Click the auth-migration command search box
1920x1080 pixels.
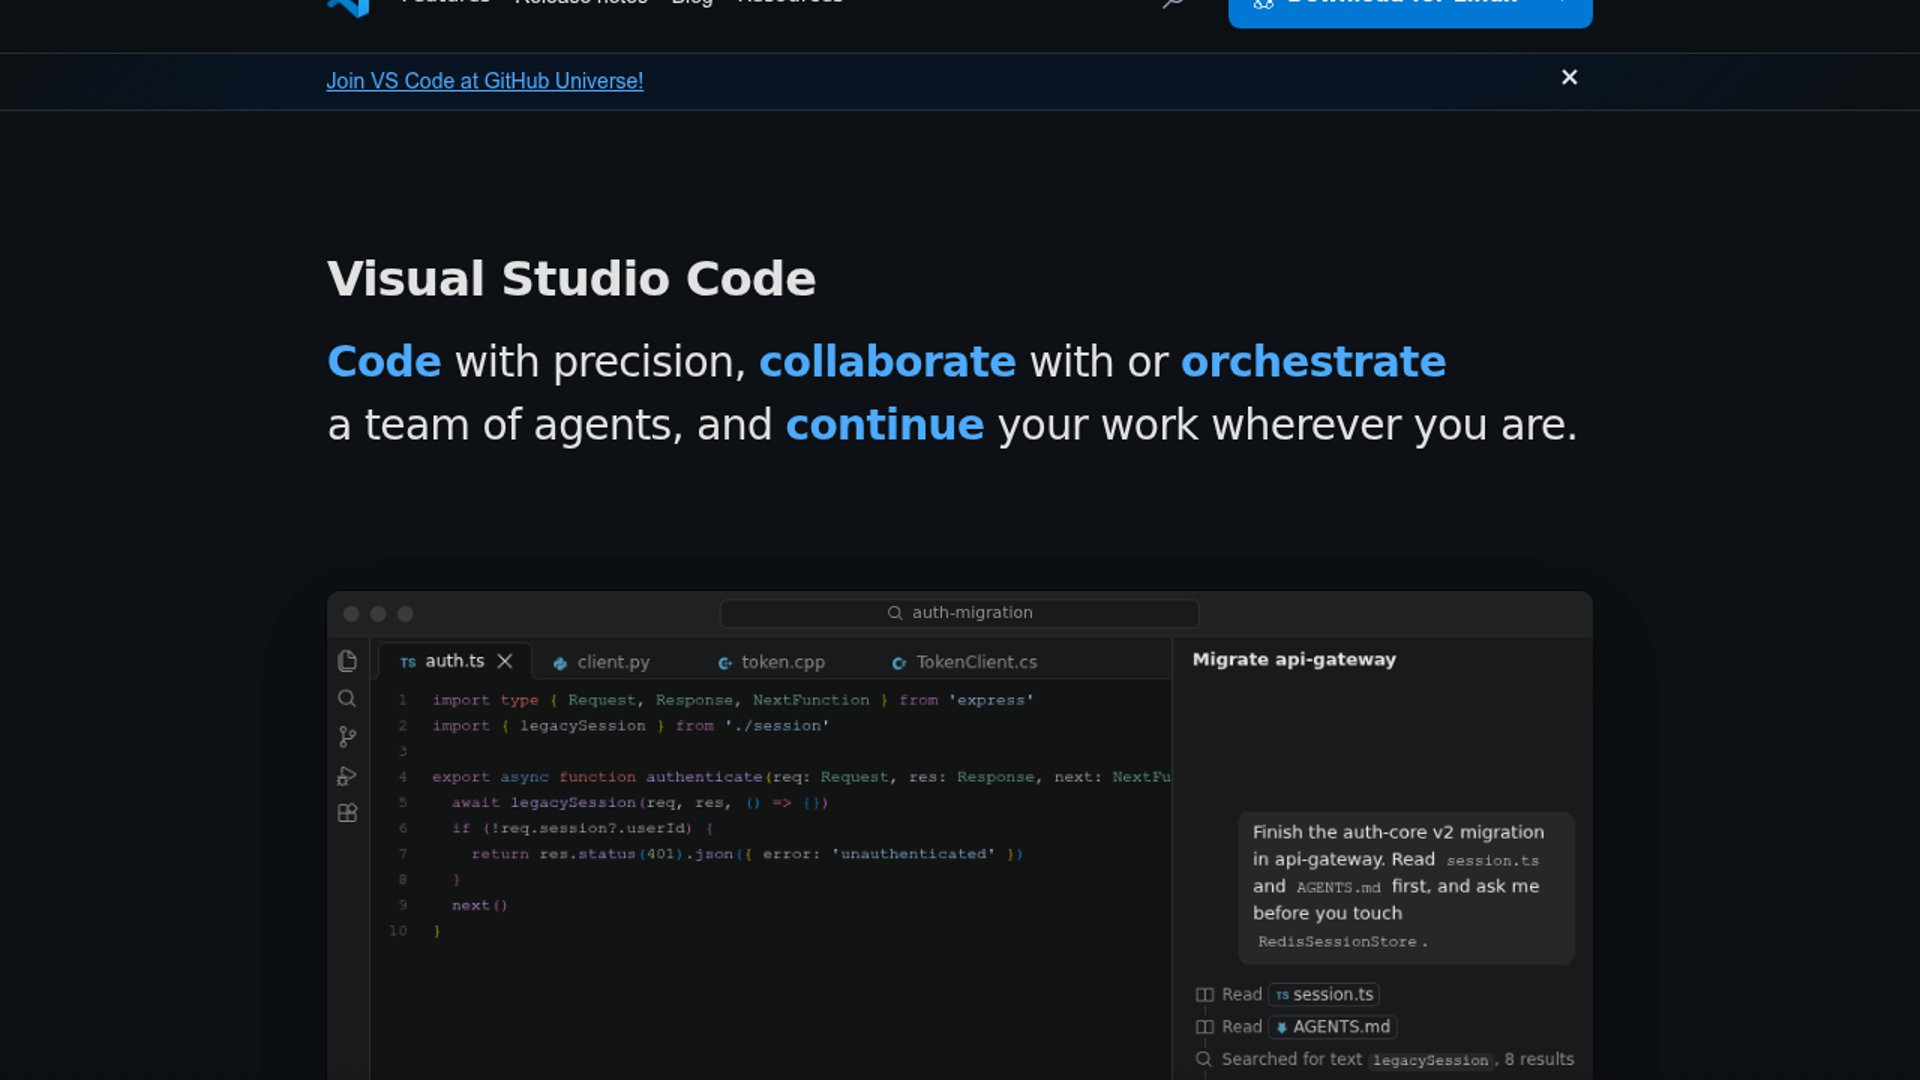959,613
